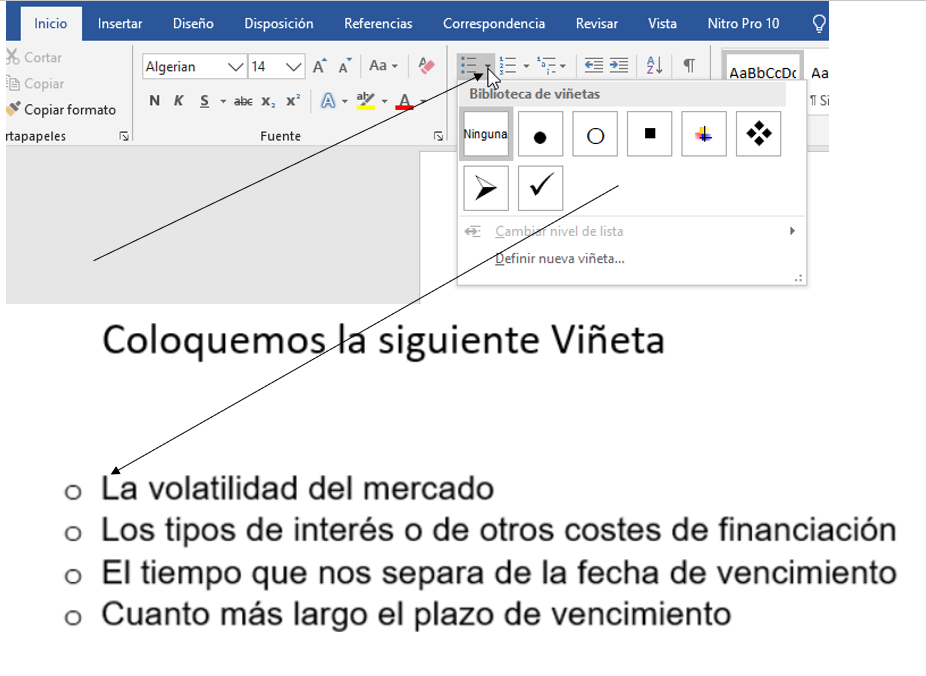This screenshot has width=926, height=676.
Task: Open the Insertar ribbon tab
Action: point(120,24)
